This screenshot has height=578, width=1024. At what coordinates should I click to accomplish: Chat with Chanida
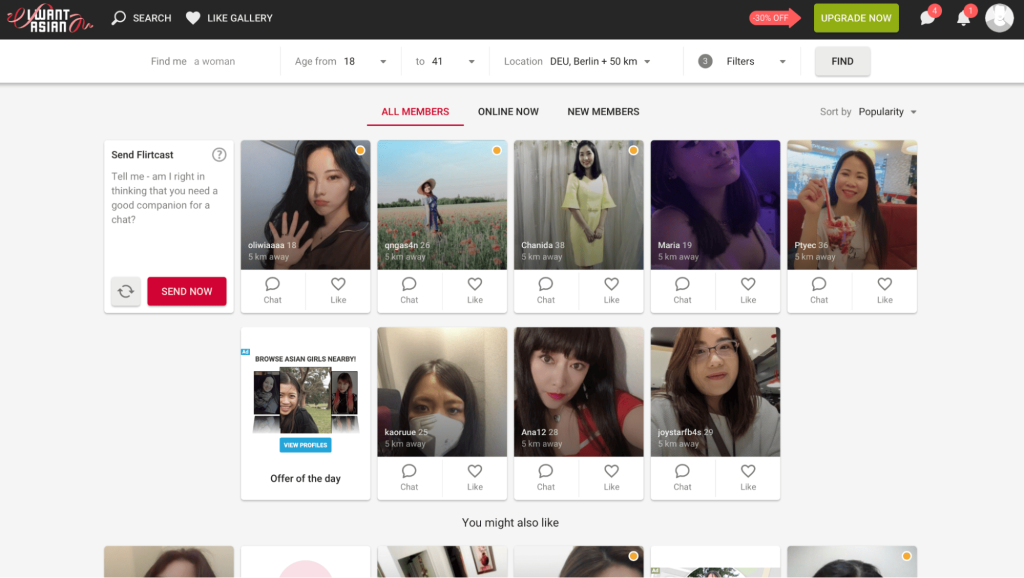(545, 291)
